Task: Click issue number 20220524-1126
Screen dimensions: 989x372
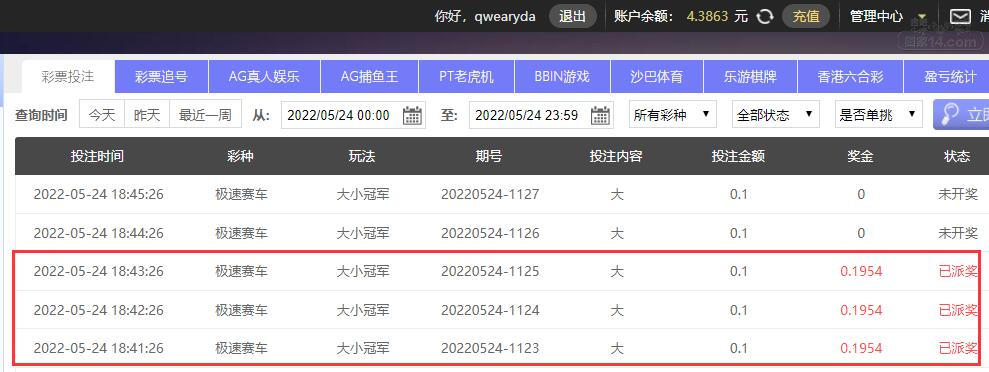Action: [490, 233]
